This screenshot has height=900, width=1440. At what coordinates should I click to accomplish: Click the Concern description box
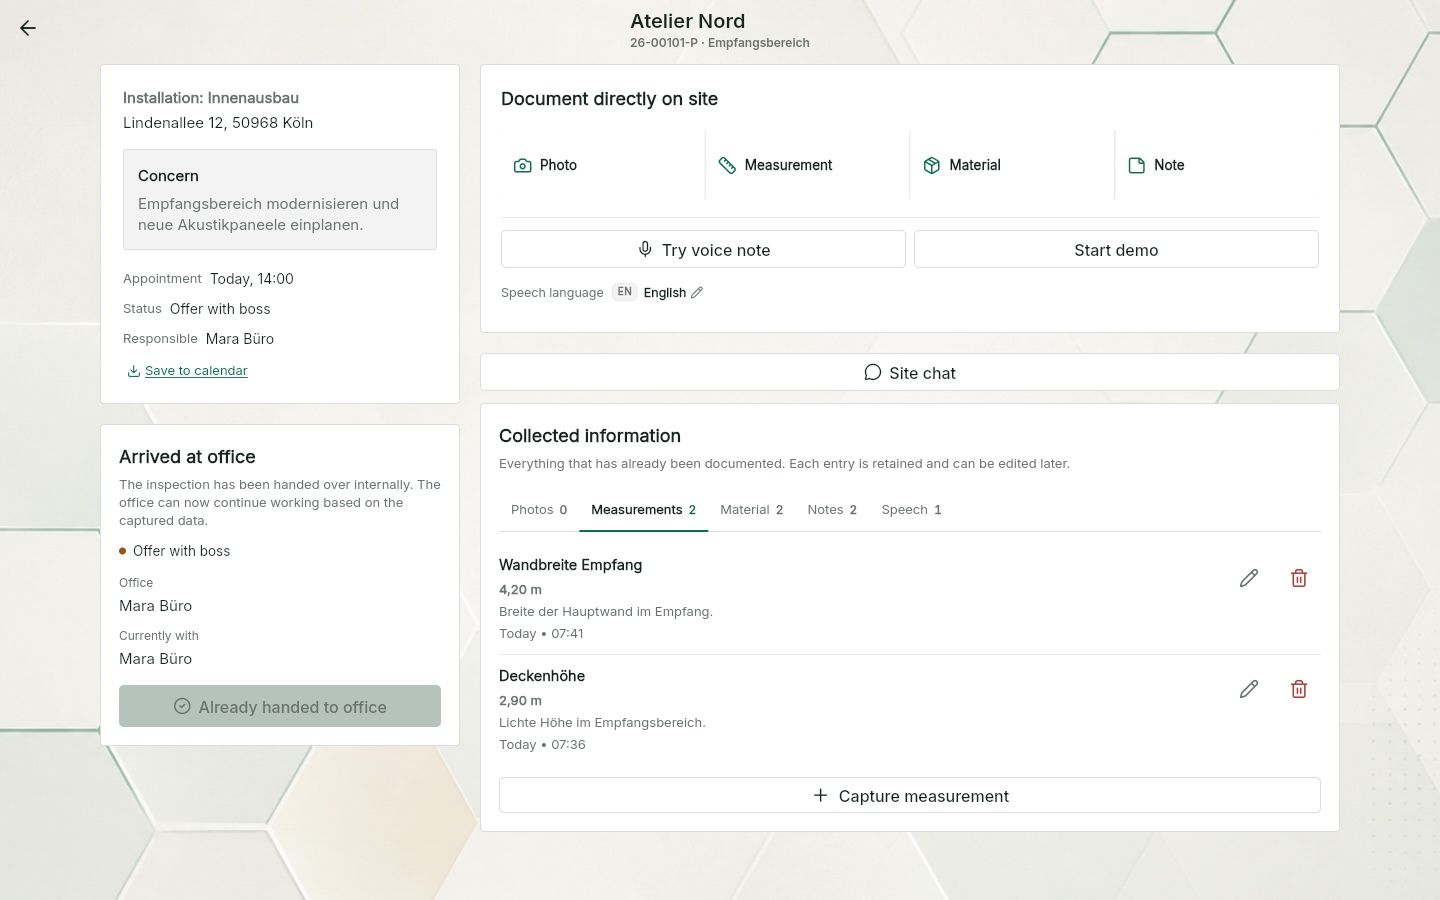pyautogui.click(x=280, y=199)
